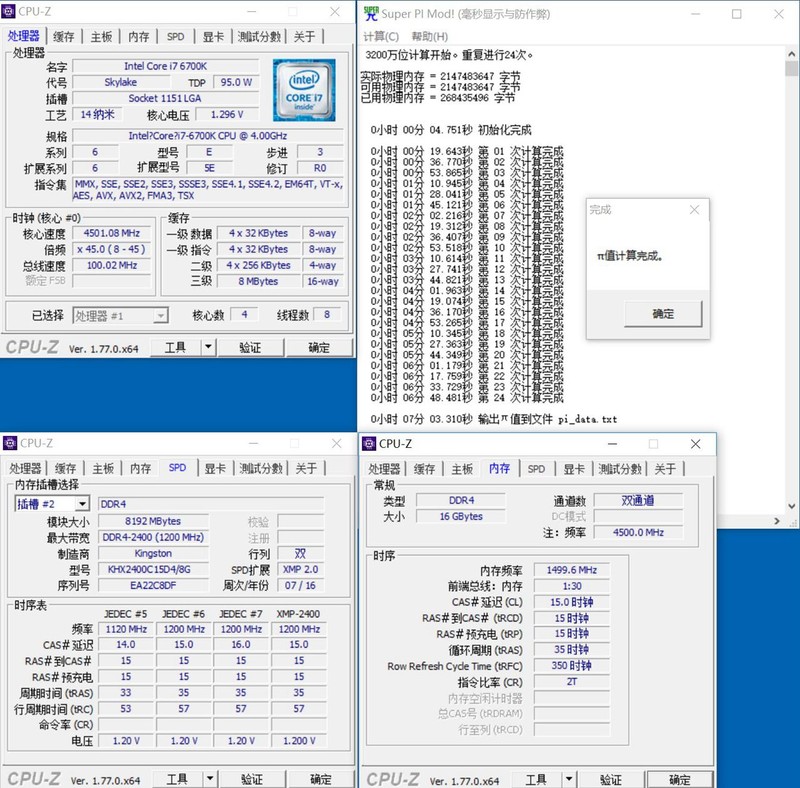The width and height of the screenshot is (800, 788).
Task: Click 确定 in the 完成 dialog
Action: click(663, 314)
